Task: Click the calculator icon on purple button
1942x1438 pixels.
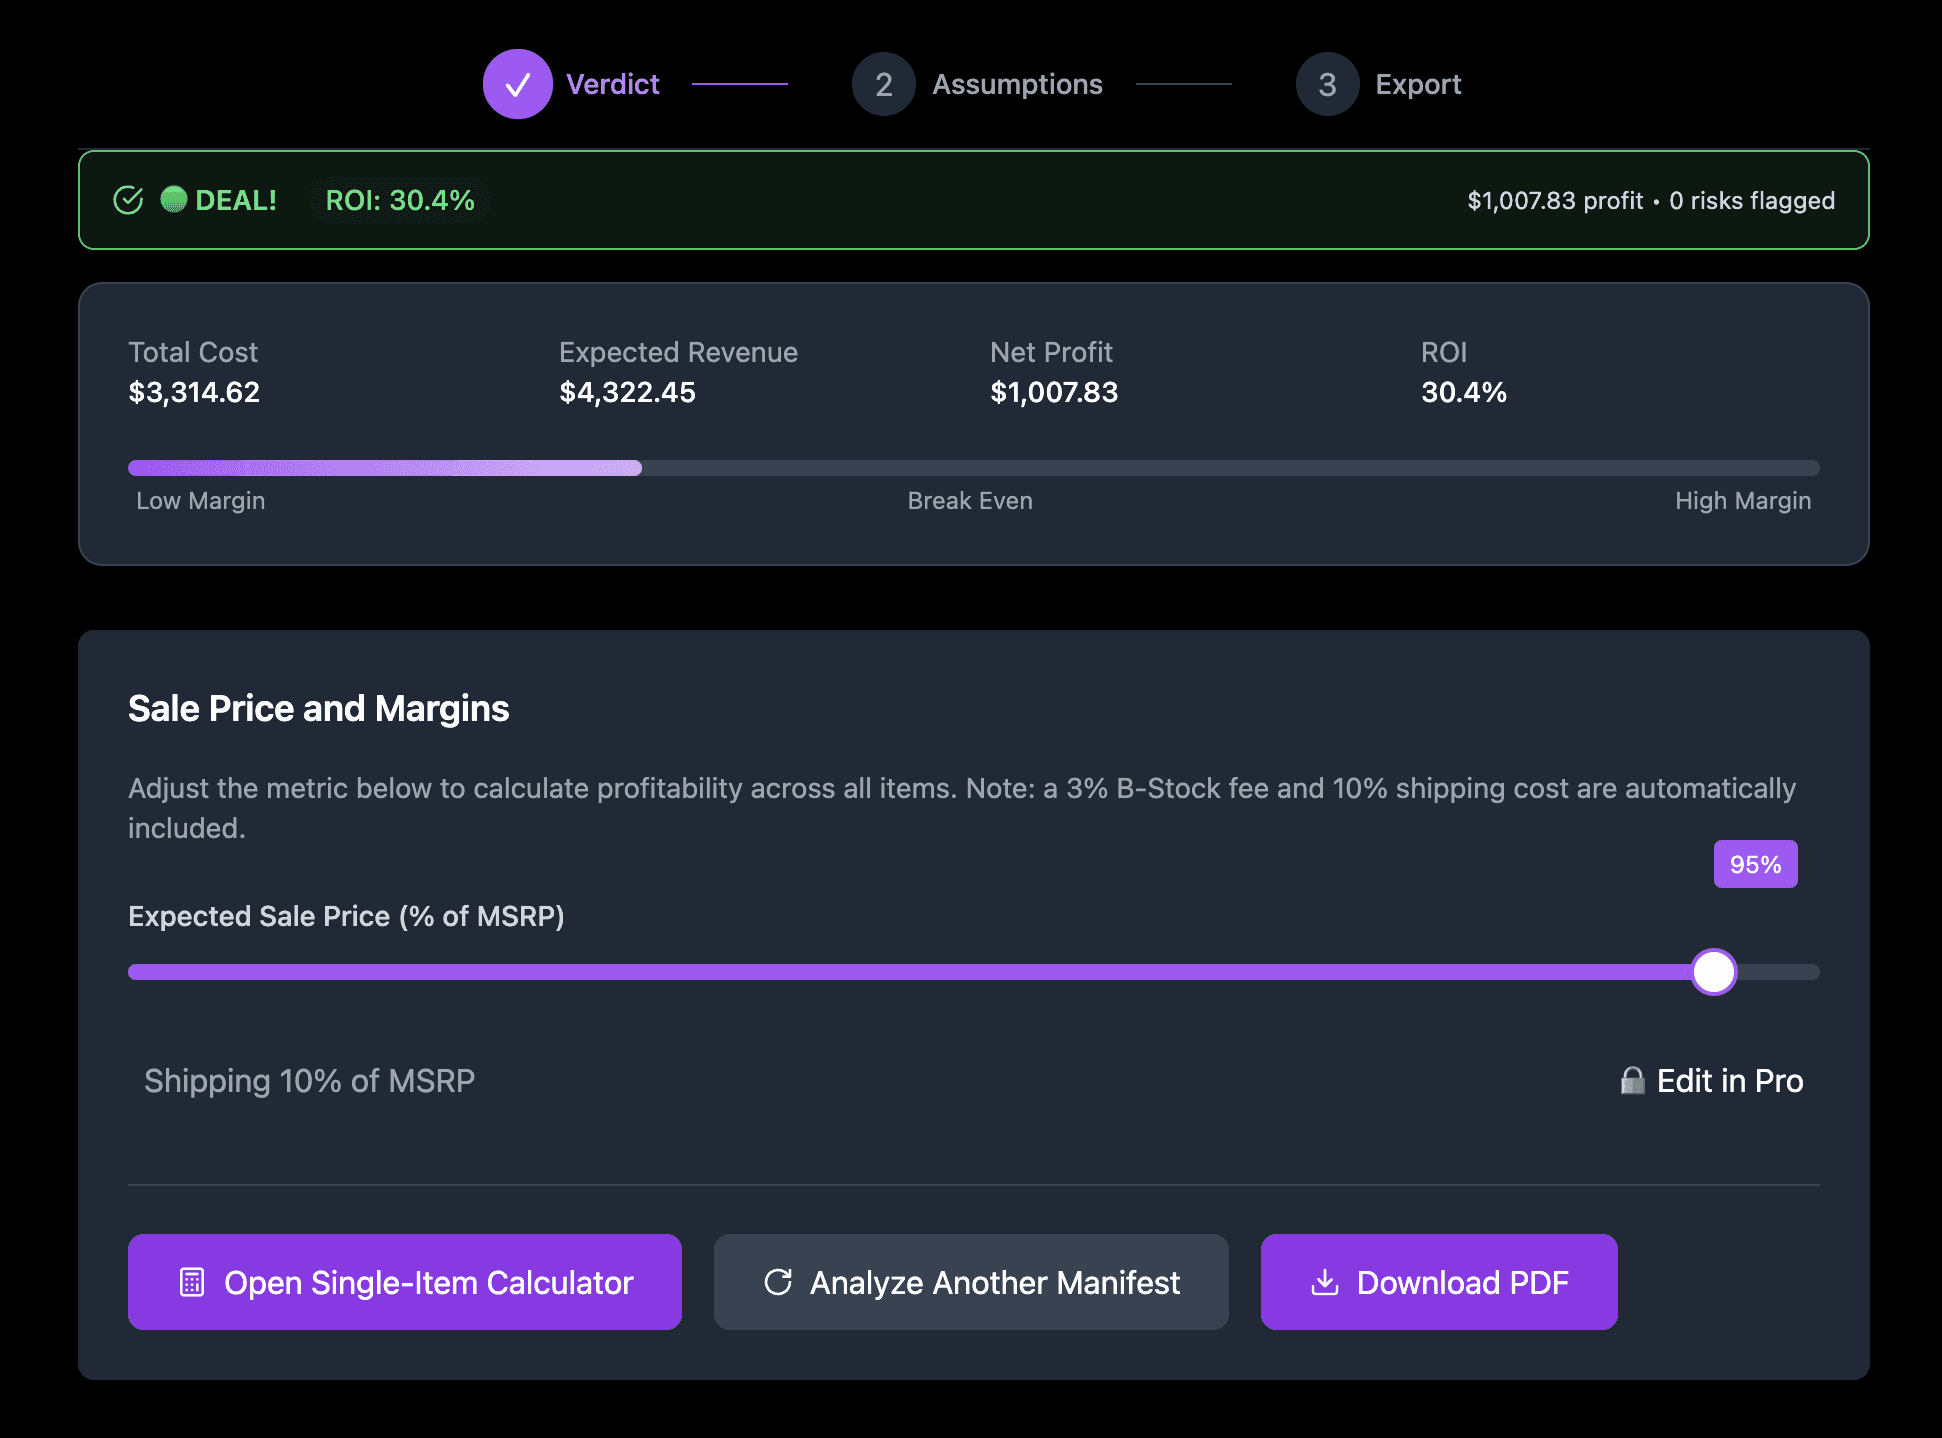Action: click(x=192, y=1282)
